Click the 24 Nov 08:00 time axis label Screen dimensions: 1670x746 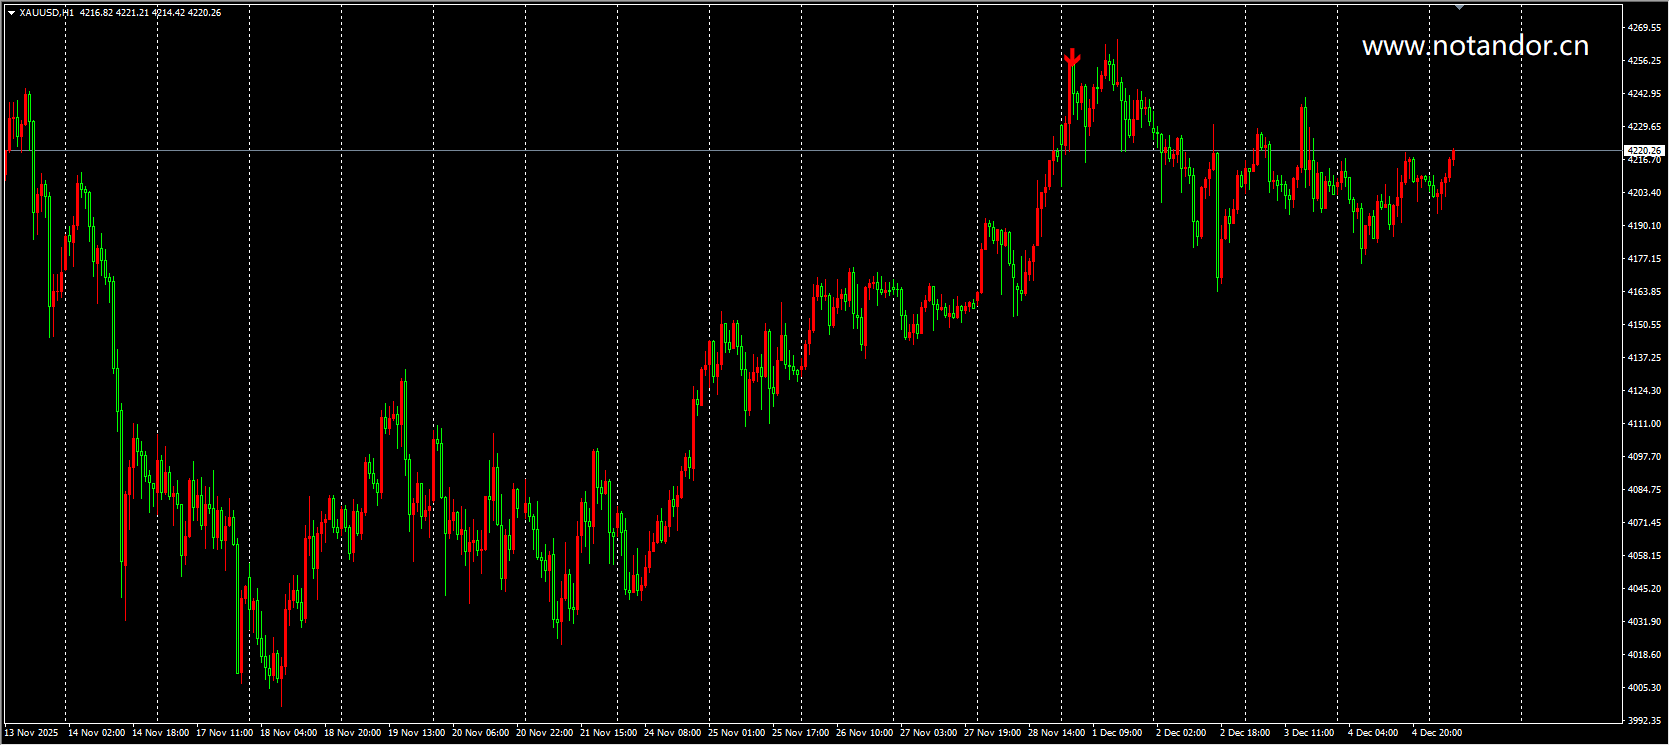(x=672, y=733)
